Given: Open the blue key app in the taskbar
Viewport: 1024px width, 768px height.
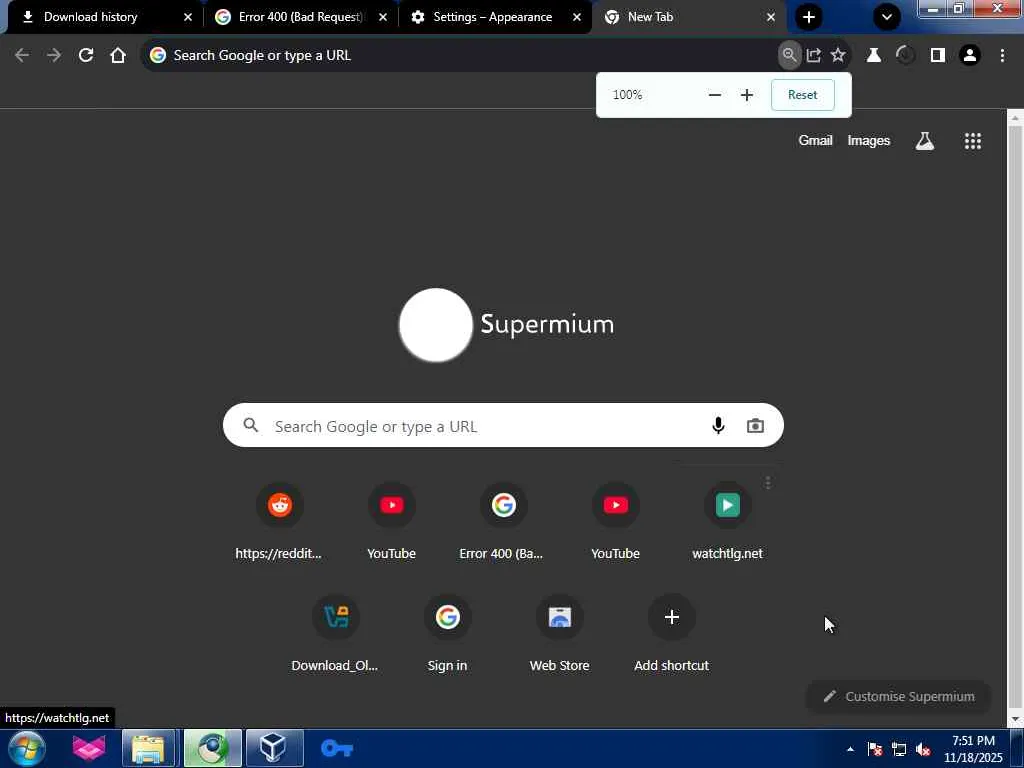Looking at the screenshot, I should [336, 748].
